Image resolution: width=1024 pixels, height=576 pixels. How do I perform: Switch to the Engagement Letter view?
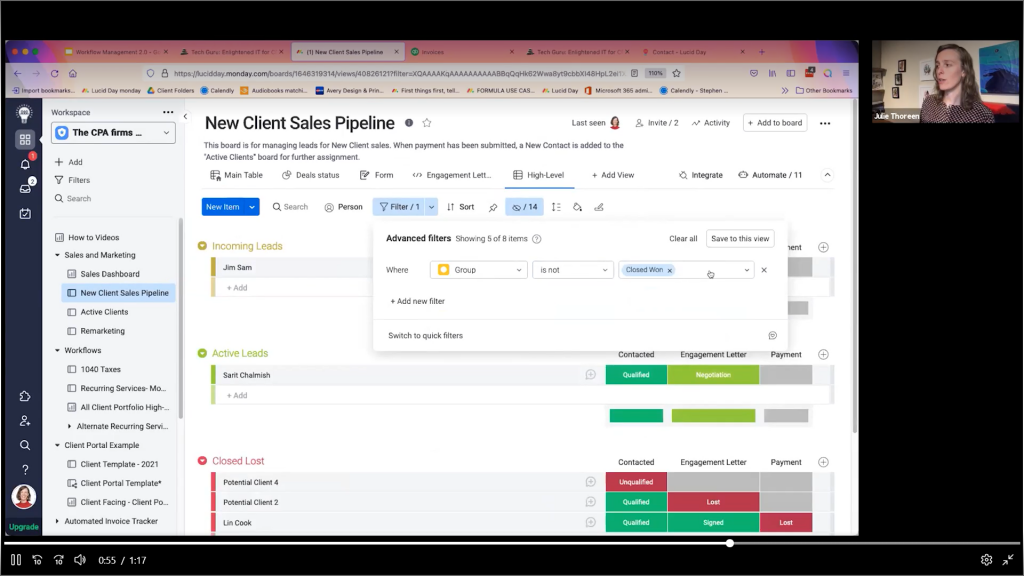tap(452, 175)
